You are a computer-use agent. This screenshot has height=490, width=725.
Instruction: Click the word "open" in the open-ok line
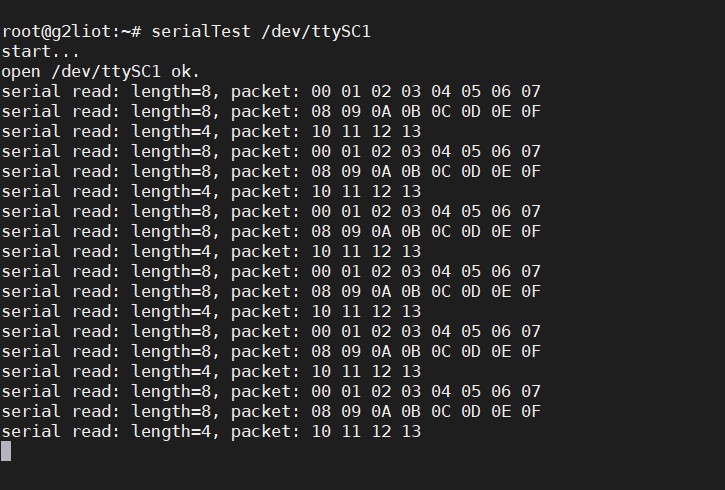coord(21,71)
